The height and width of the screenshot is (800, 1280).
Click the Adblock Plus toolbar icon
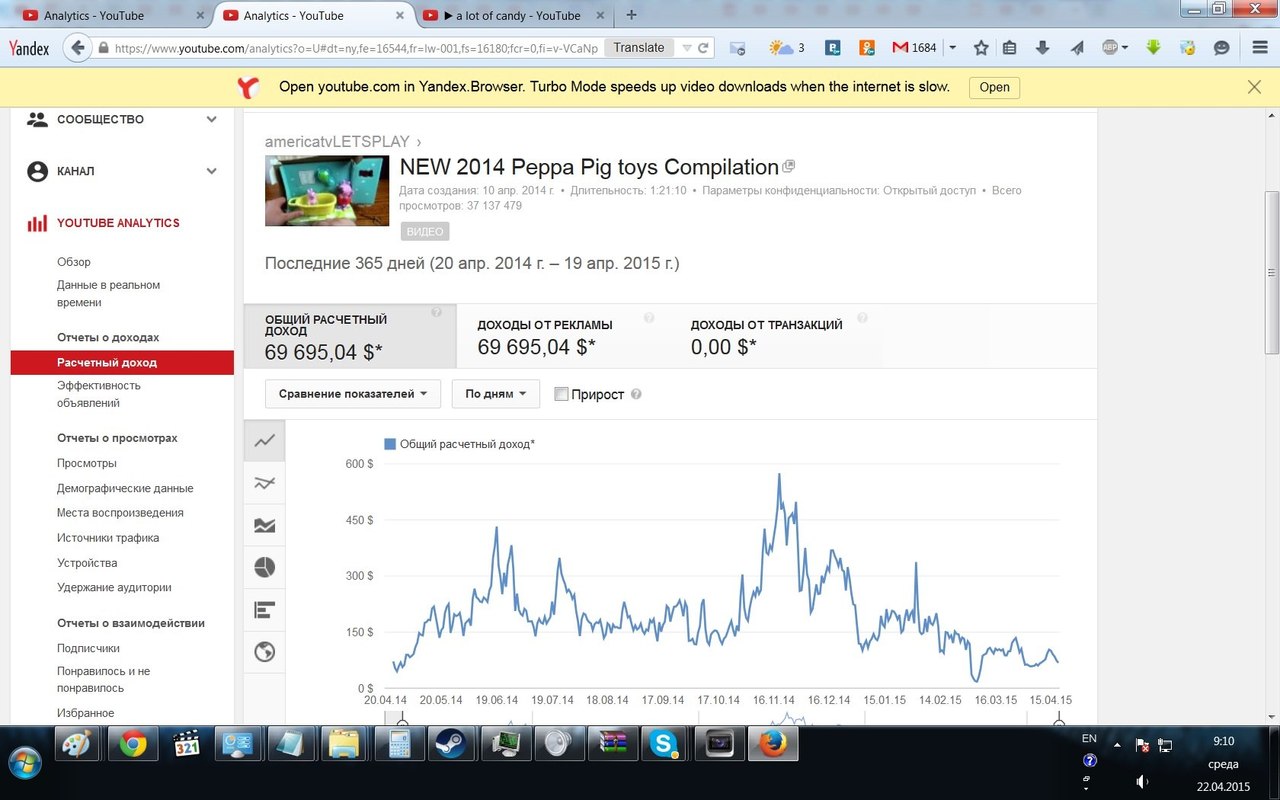click(x=1110, y=48)
